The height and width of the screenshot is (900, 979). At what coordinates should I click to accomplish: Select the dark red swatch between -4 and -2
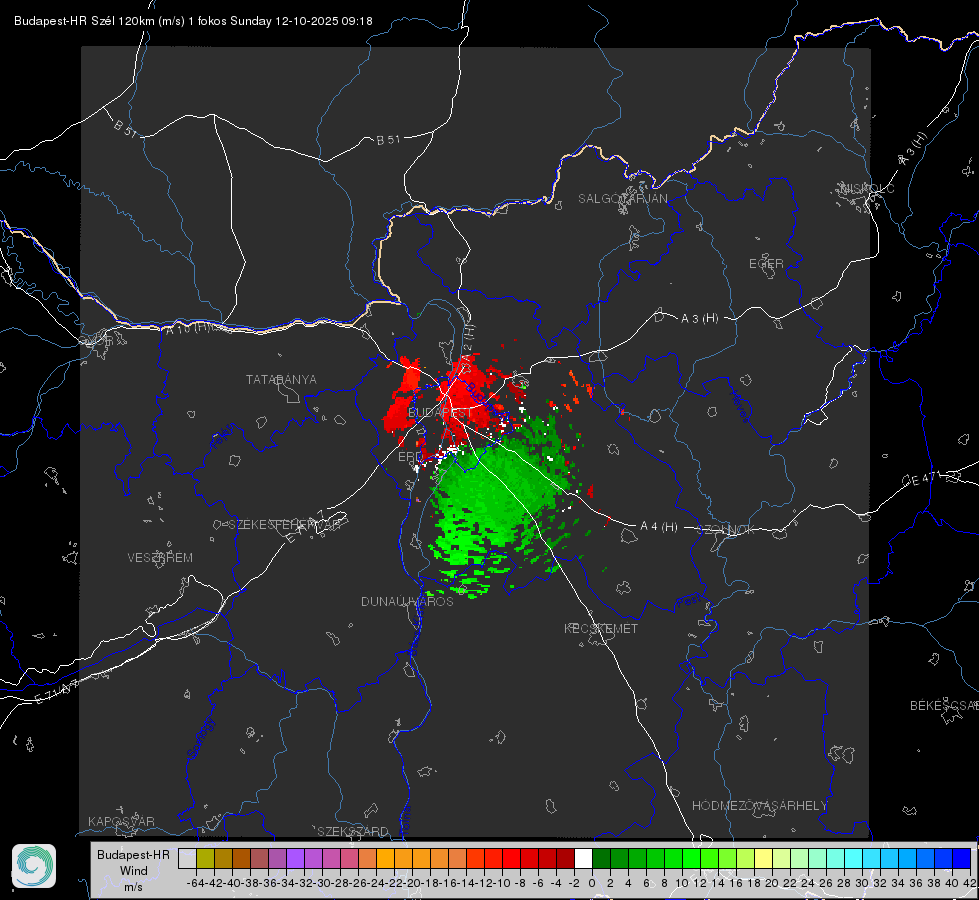click(x=565, y=859)
